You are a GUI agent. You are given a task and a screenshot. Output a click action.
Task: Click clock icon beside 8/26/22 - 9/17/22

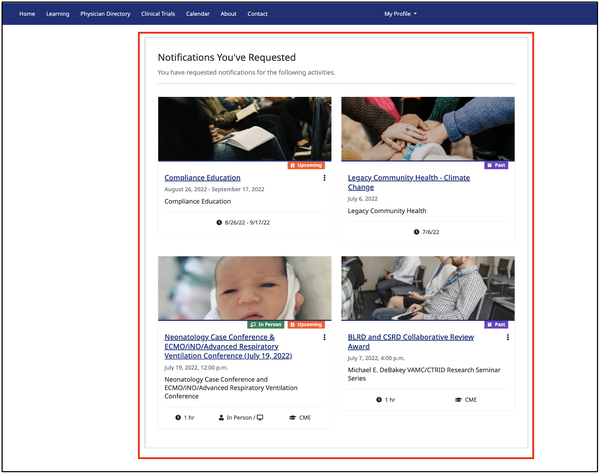219,222
